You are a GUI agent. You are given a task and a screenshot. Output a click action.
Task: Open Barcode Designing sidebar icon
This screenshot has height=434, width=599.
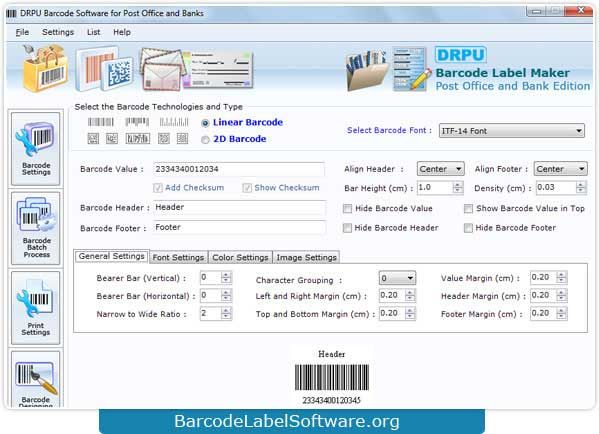(x=36, y=379)
